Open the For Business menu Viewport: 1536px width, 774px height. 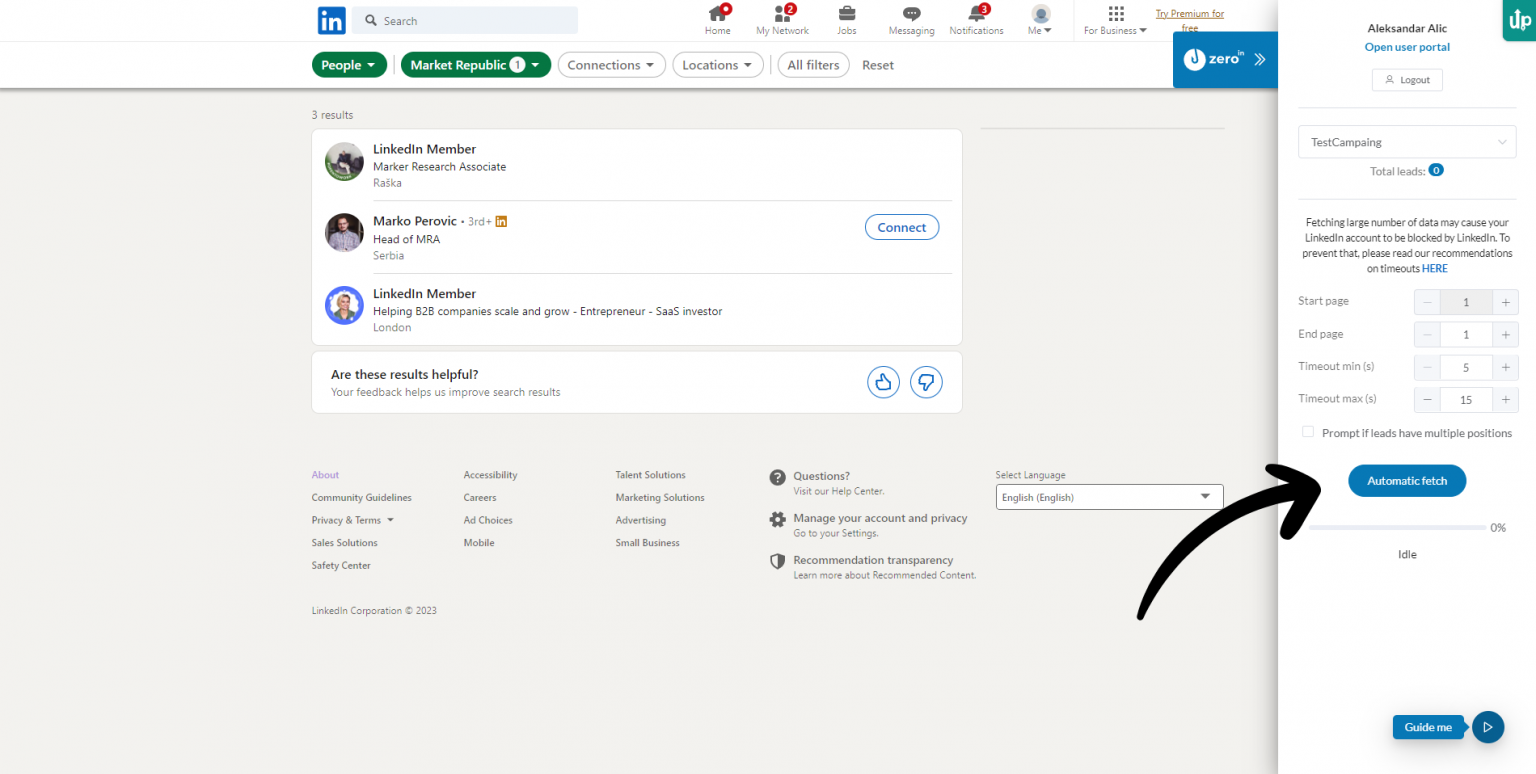1116,20
